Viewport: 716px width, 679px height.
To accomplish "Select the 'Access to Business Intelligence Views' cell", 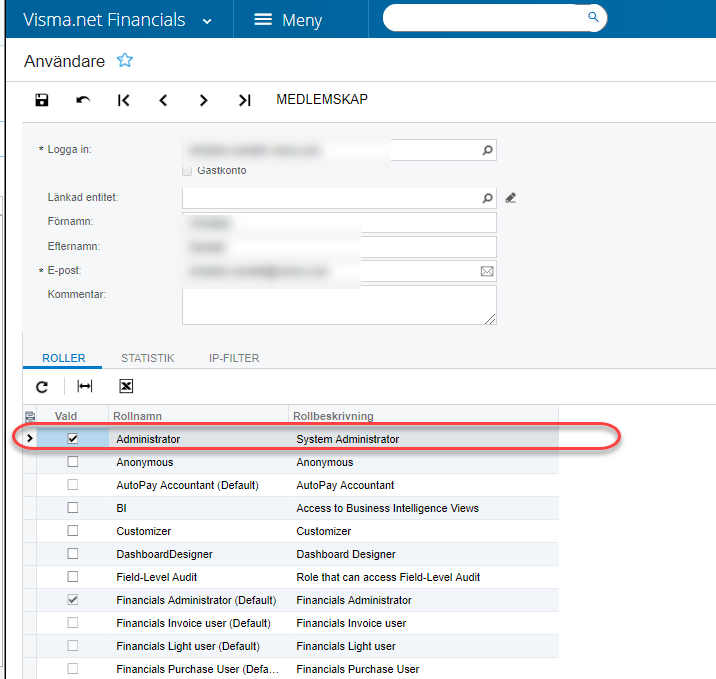I will [423, 508].
